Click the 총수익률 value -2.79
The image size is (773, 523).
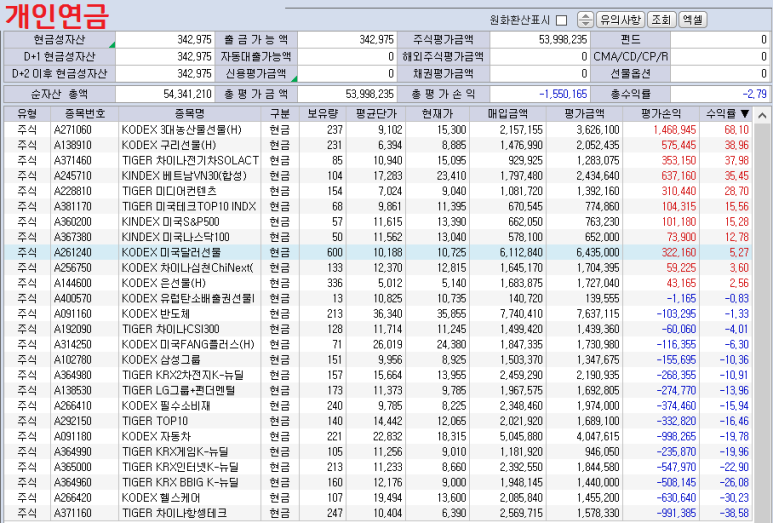click(x=754, y=94)
